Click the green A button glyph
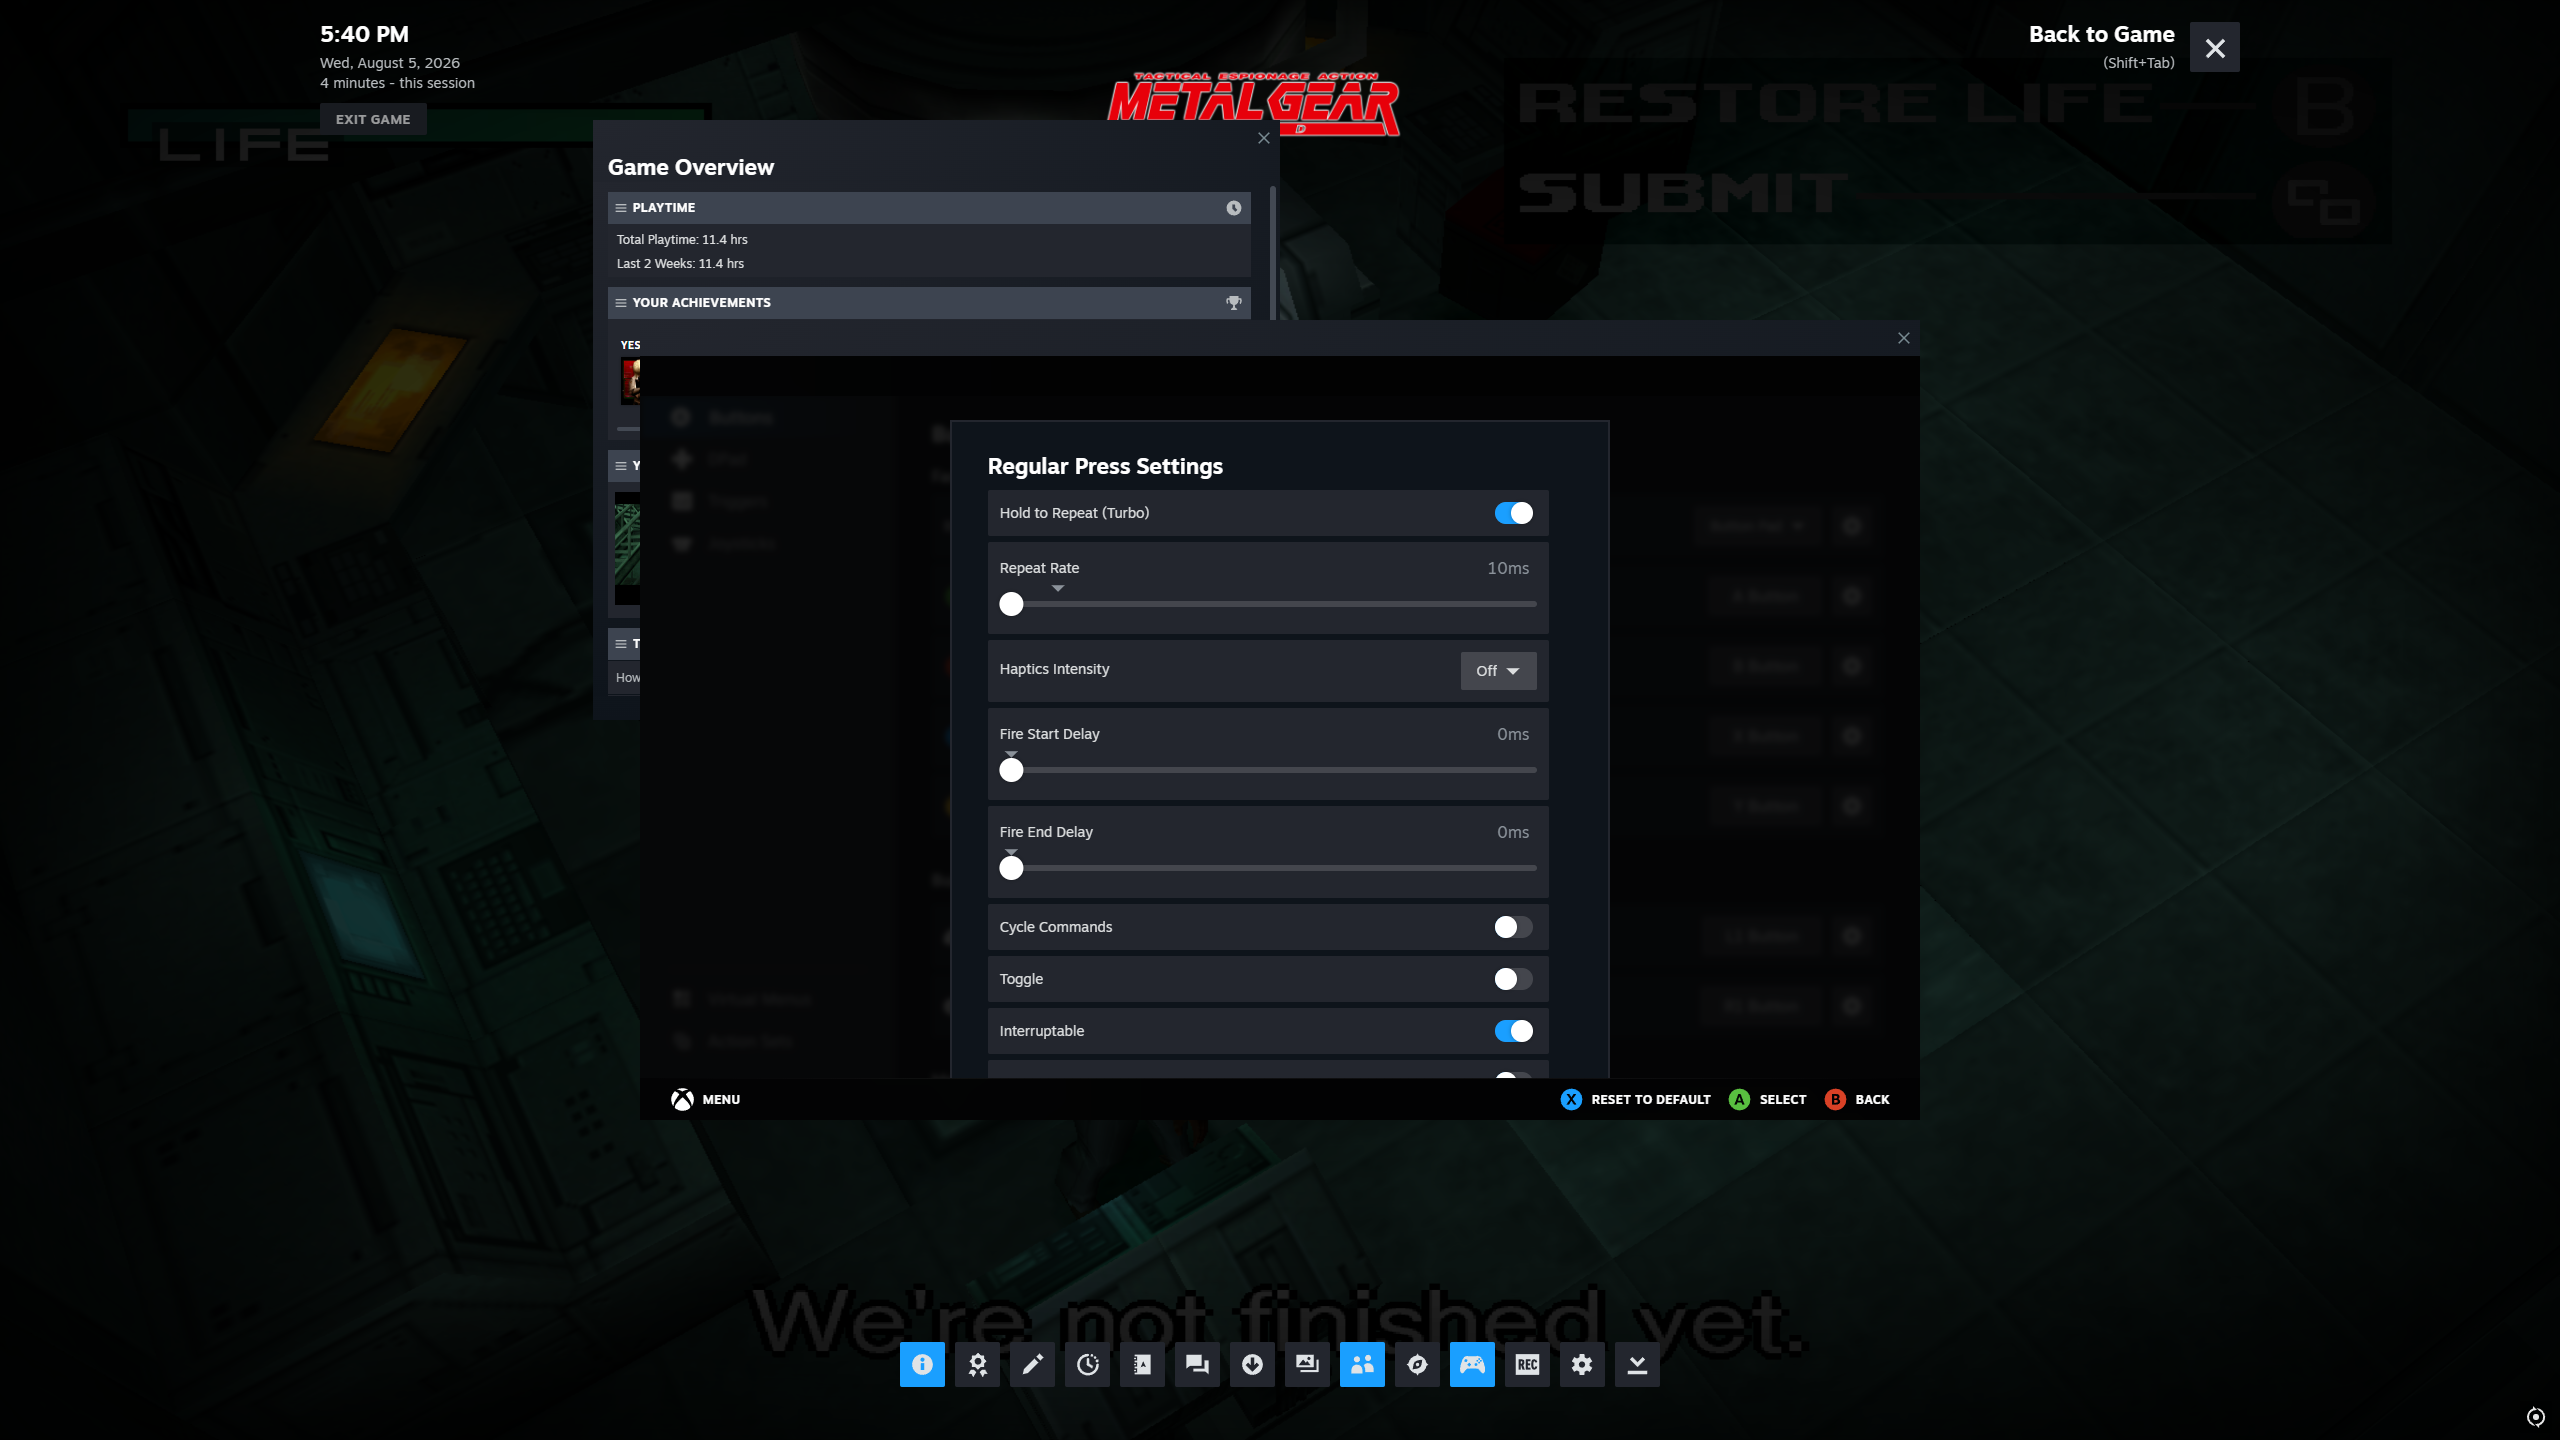This screenshot has width=2560, height=1440. (1739, 1099)
